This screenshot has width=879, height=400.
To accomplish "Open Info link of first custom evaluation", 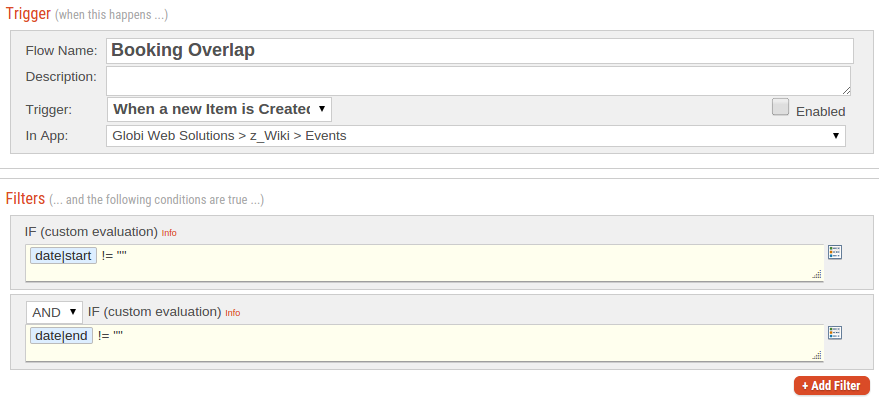I will pyautogui.click(x=169, y=232).
